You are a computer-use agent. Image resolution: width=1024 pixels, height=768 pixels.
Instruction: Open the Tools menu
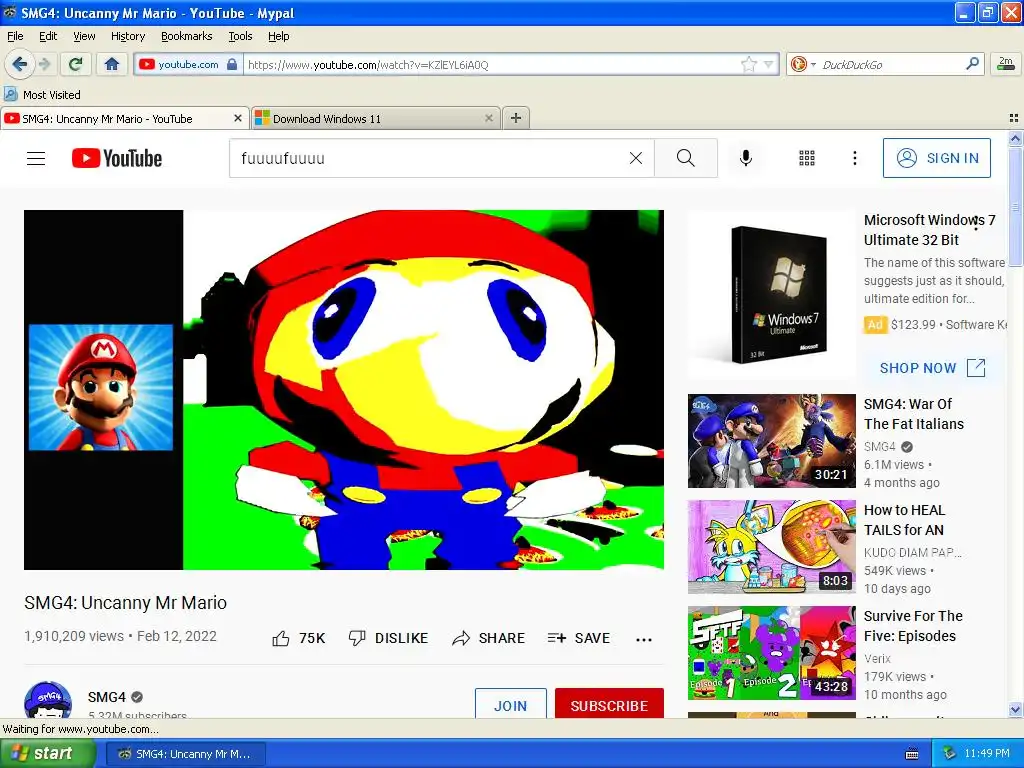click(240, 36)
